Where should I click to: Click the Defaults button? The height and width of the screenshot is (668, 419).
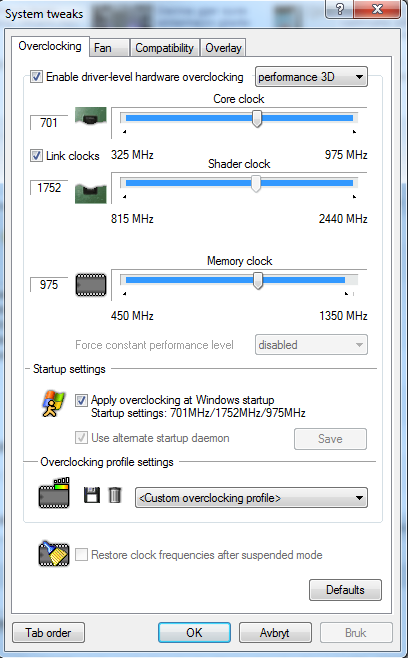[x=345, y=590]
